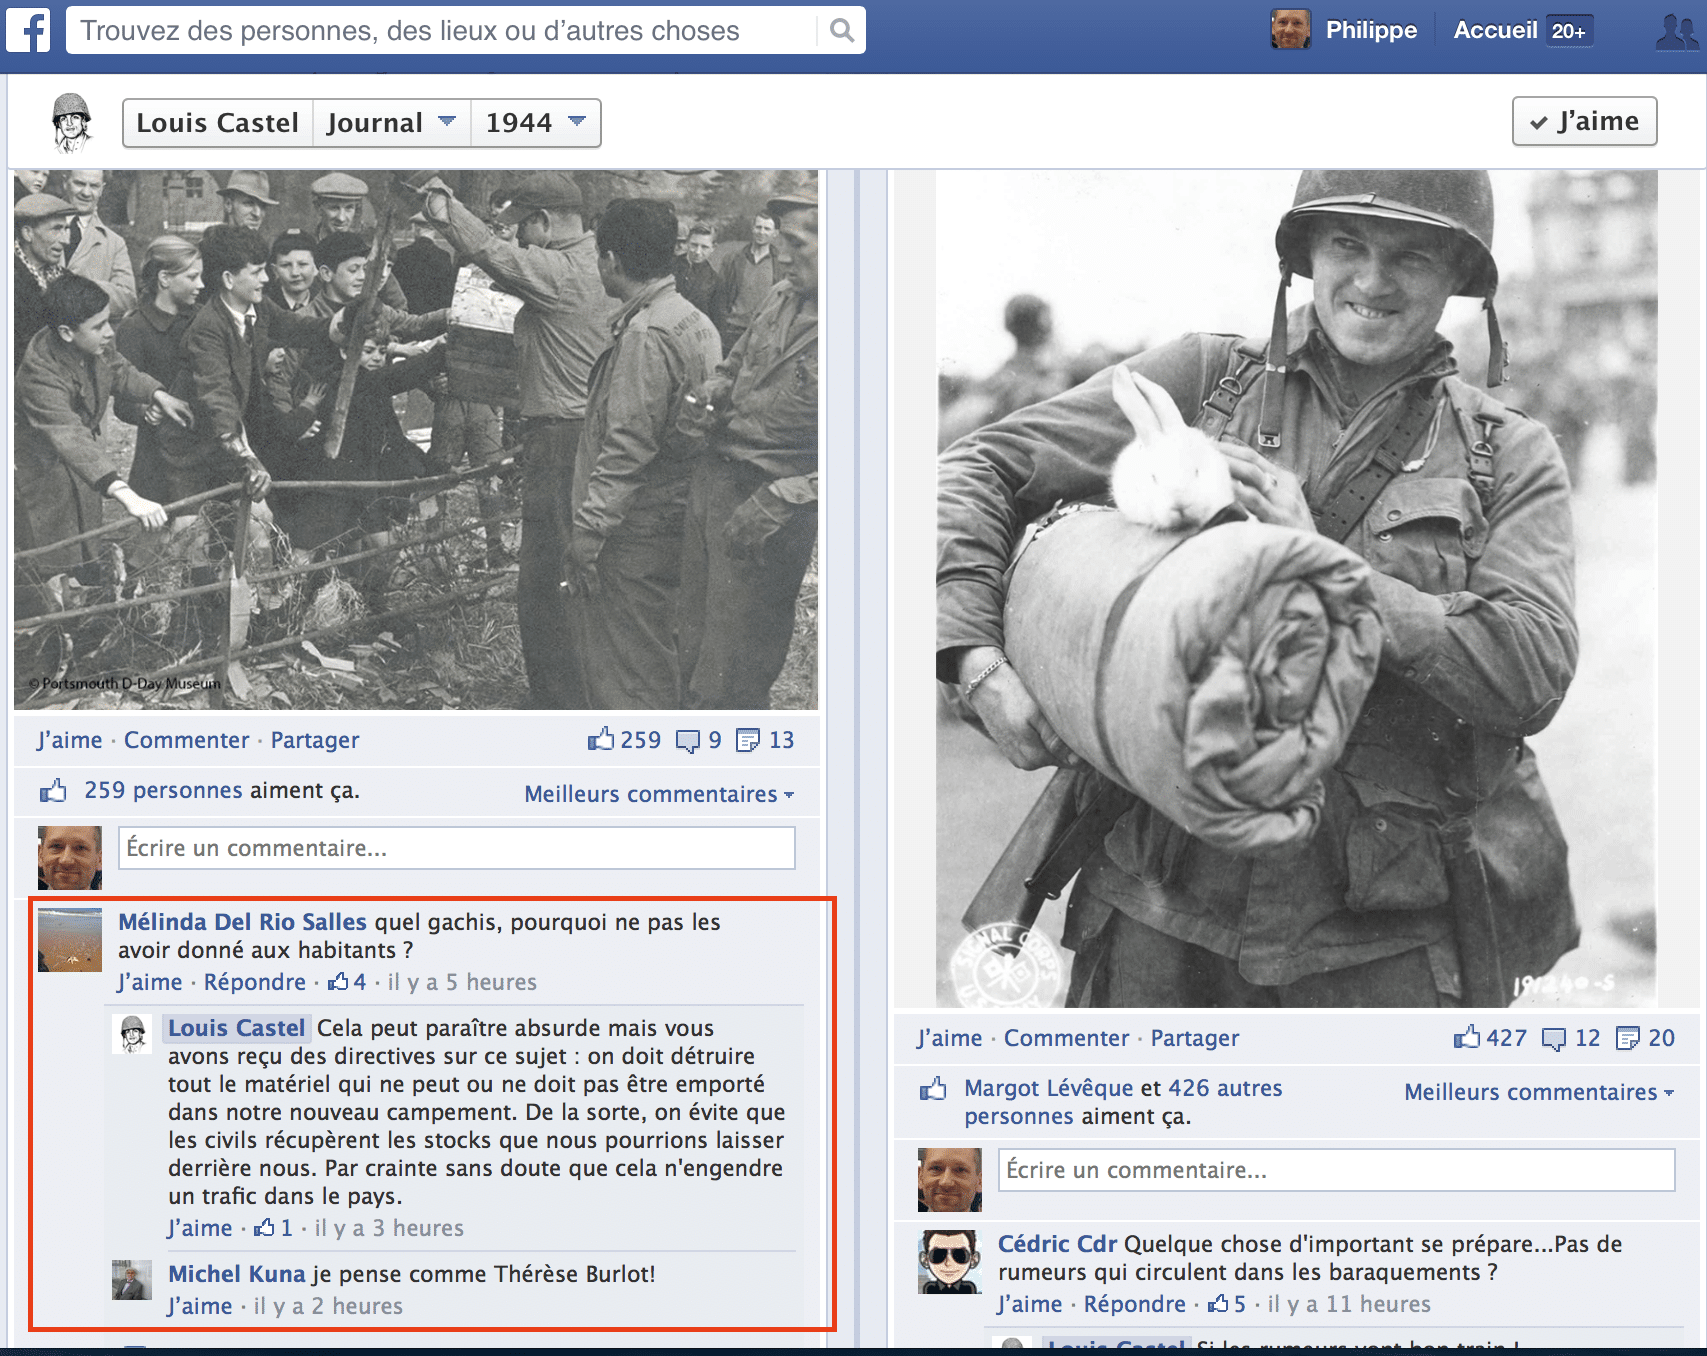Click the 20+ notification badge
1707x1356 pixels.
[x=1569, y=31]
